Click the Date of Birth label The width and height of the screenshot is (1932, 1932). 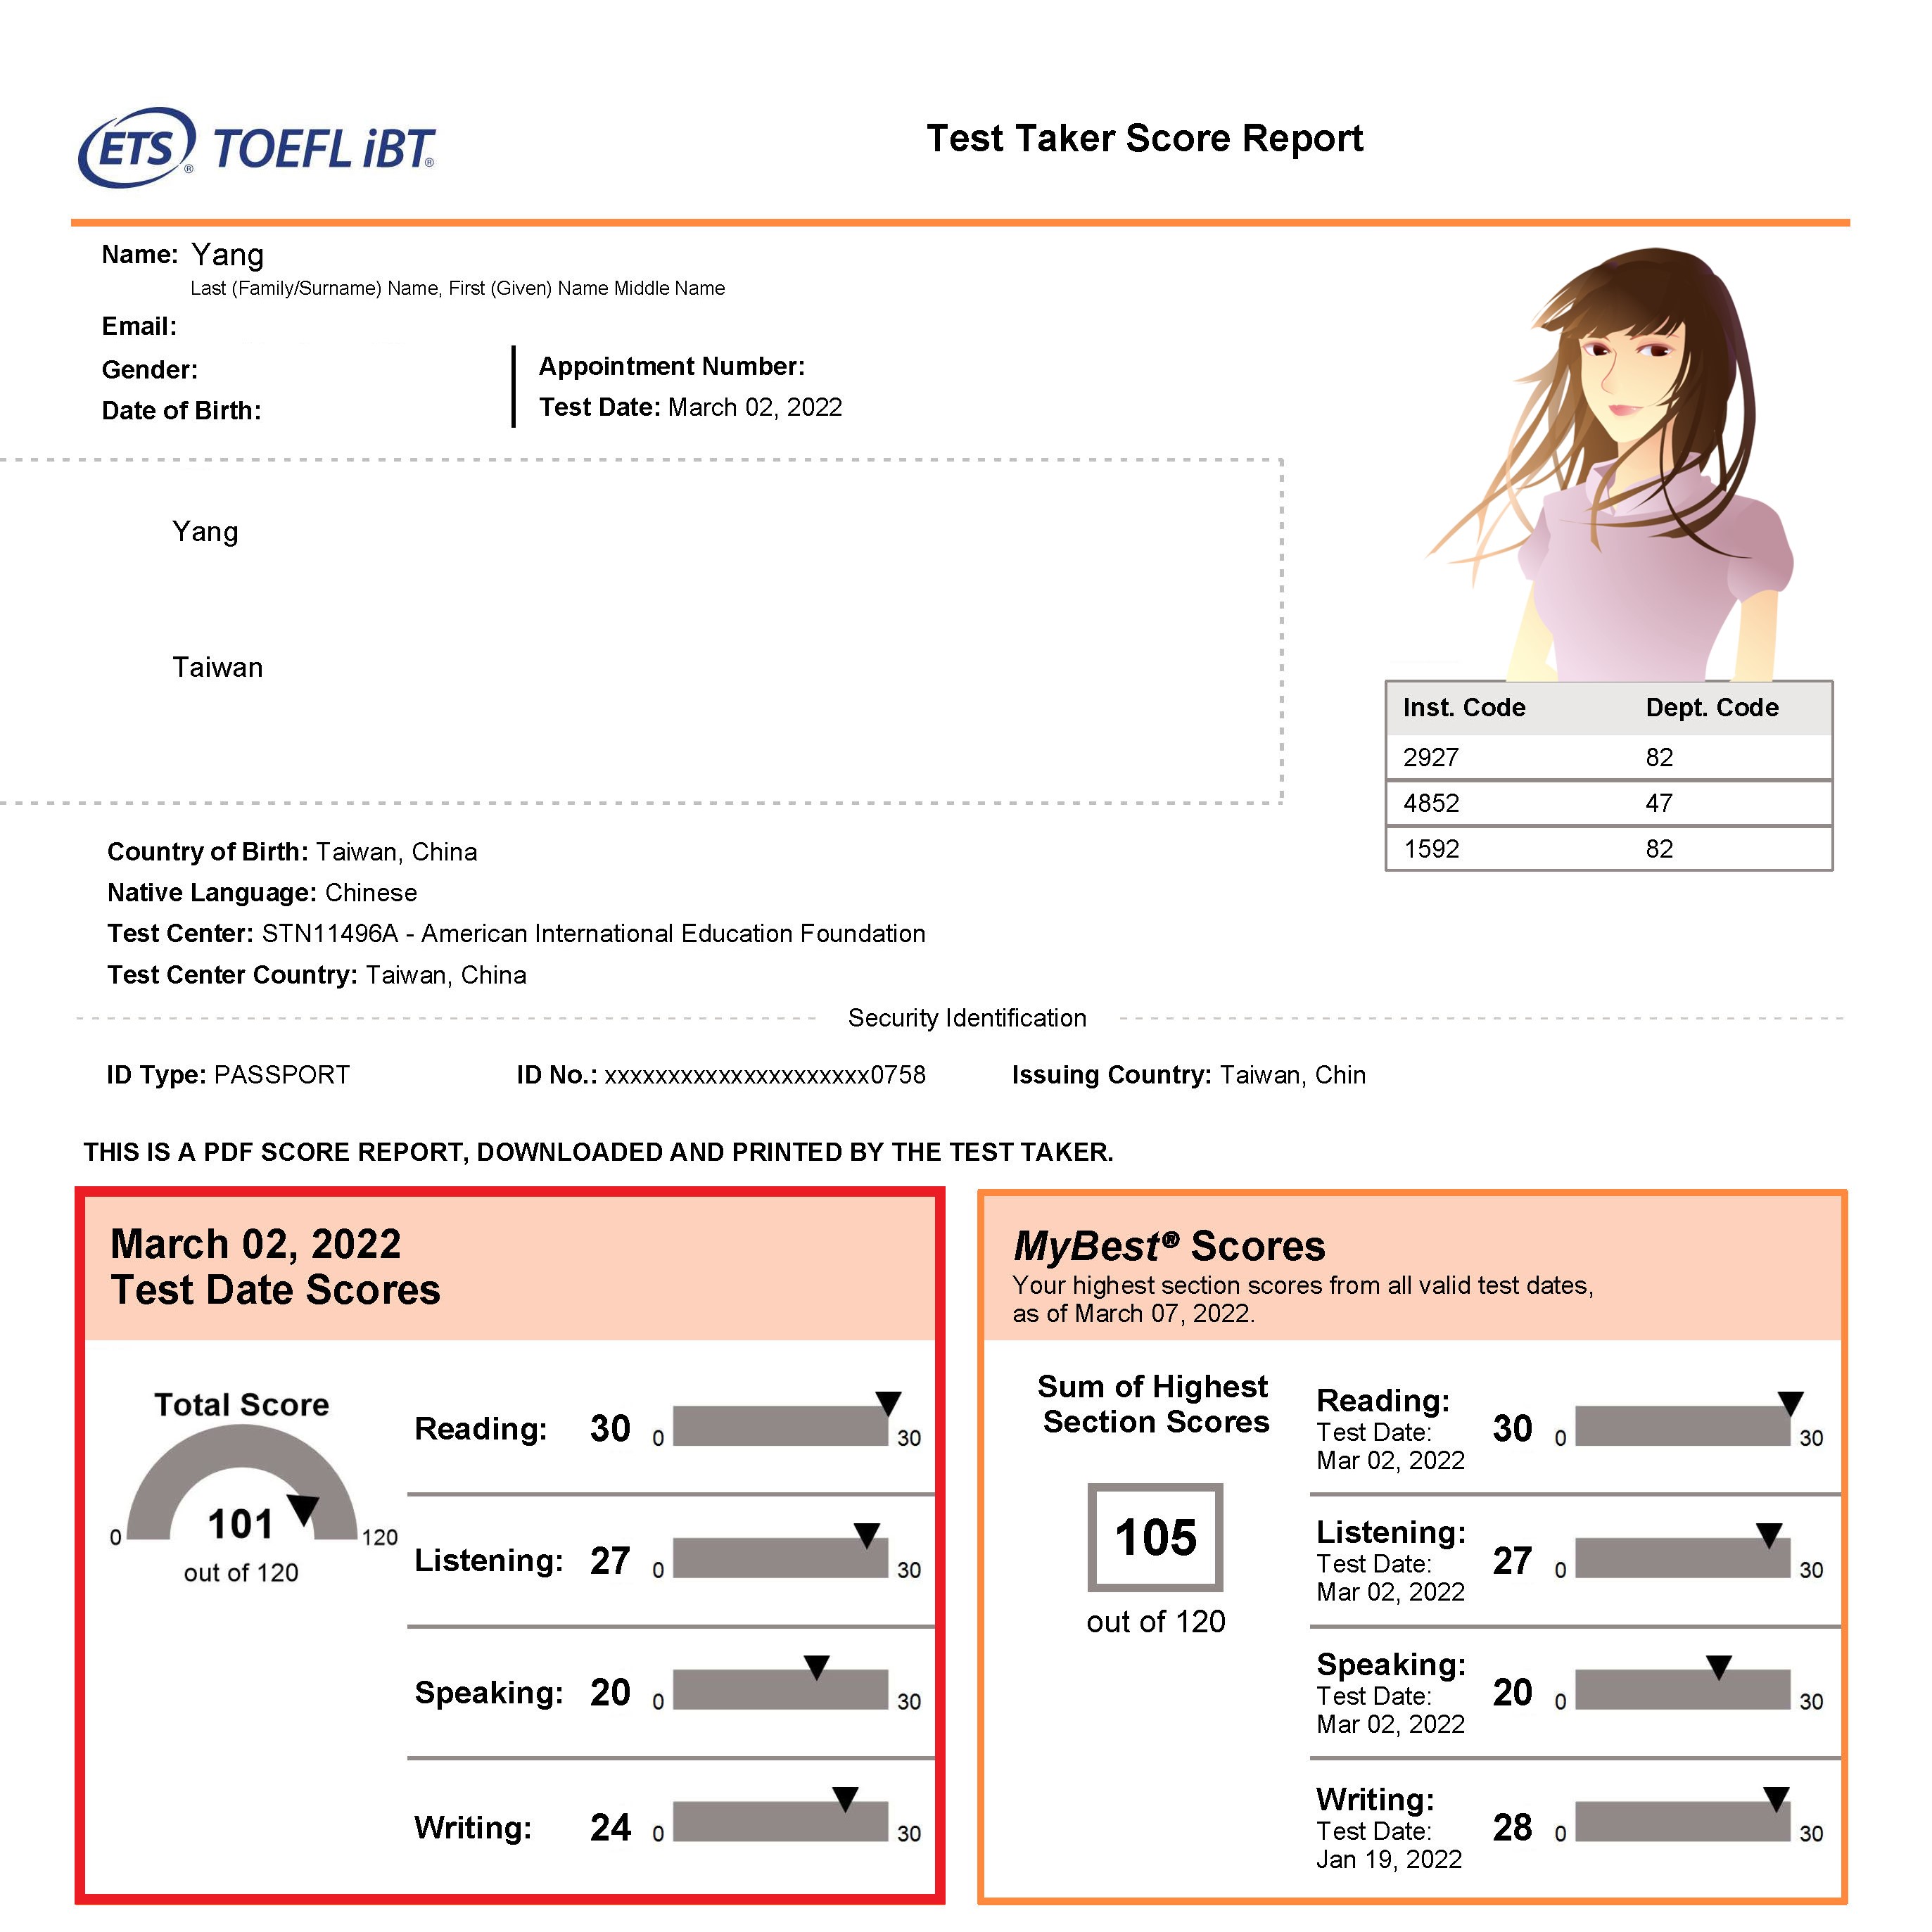tap(181, 411)
